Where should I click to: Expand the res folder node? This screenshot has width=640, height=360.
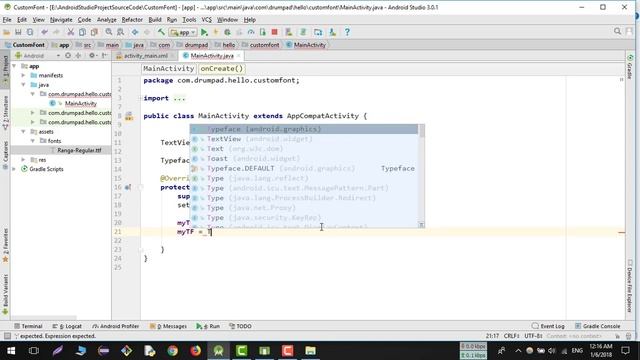tap(23, 160)
